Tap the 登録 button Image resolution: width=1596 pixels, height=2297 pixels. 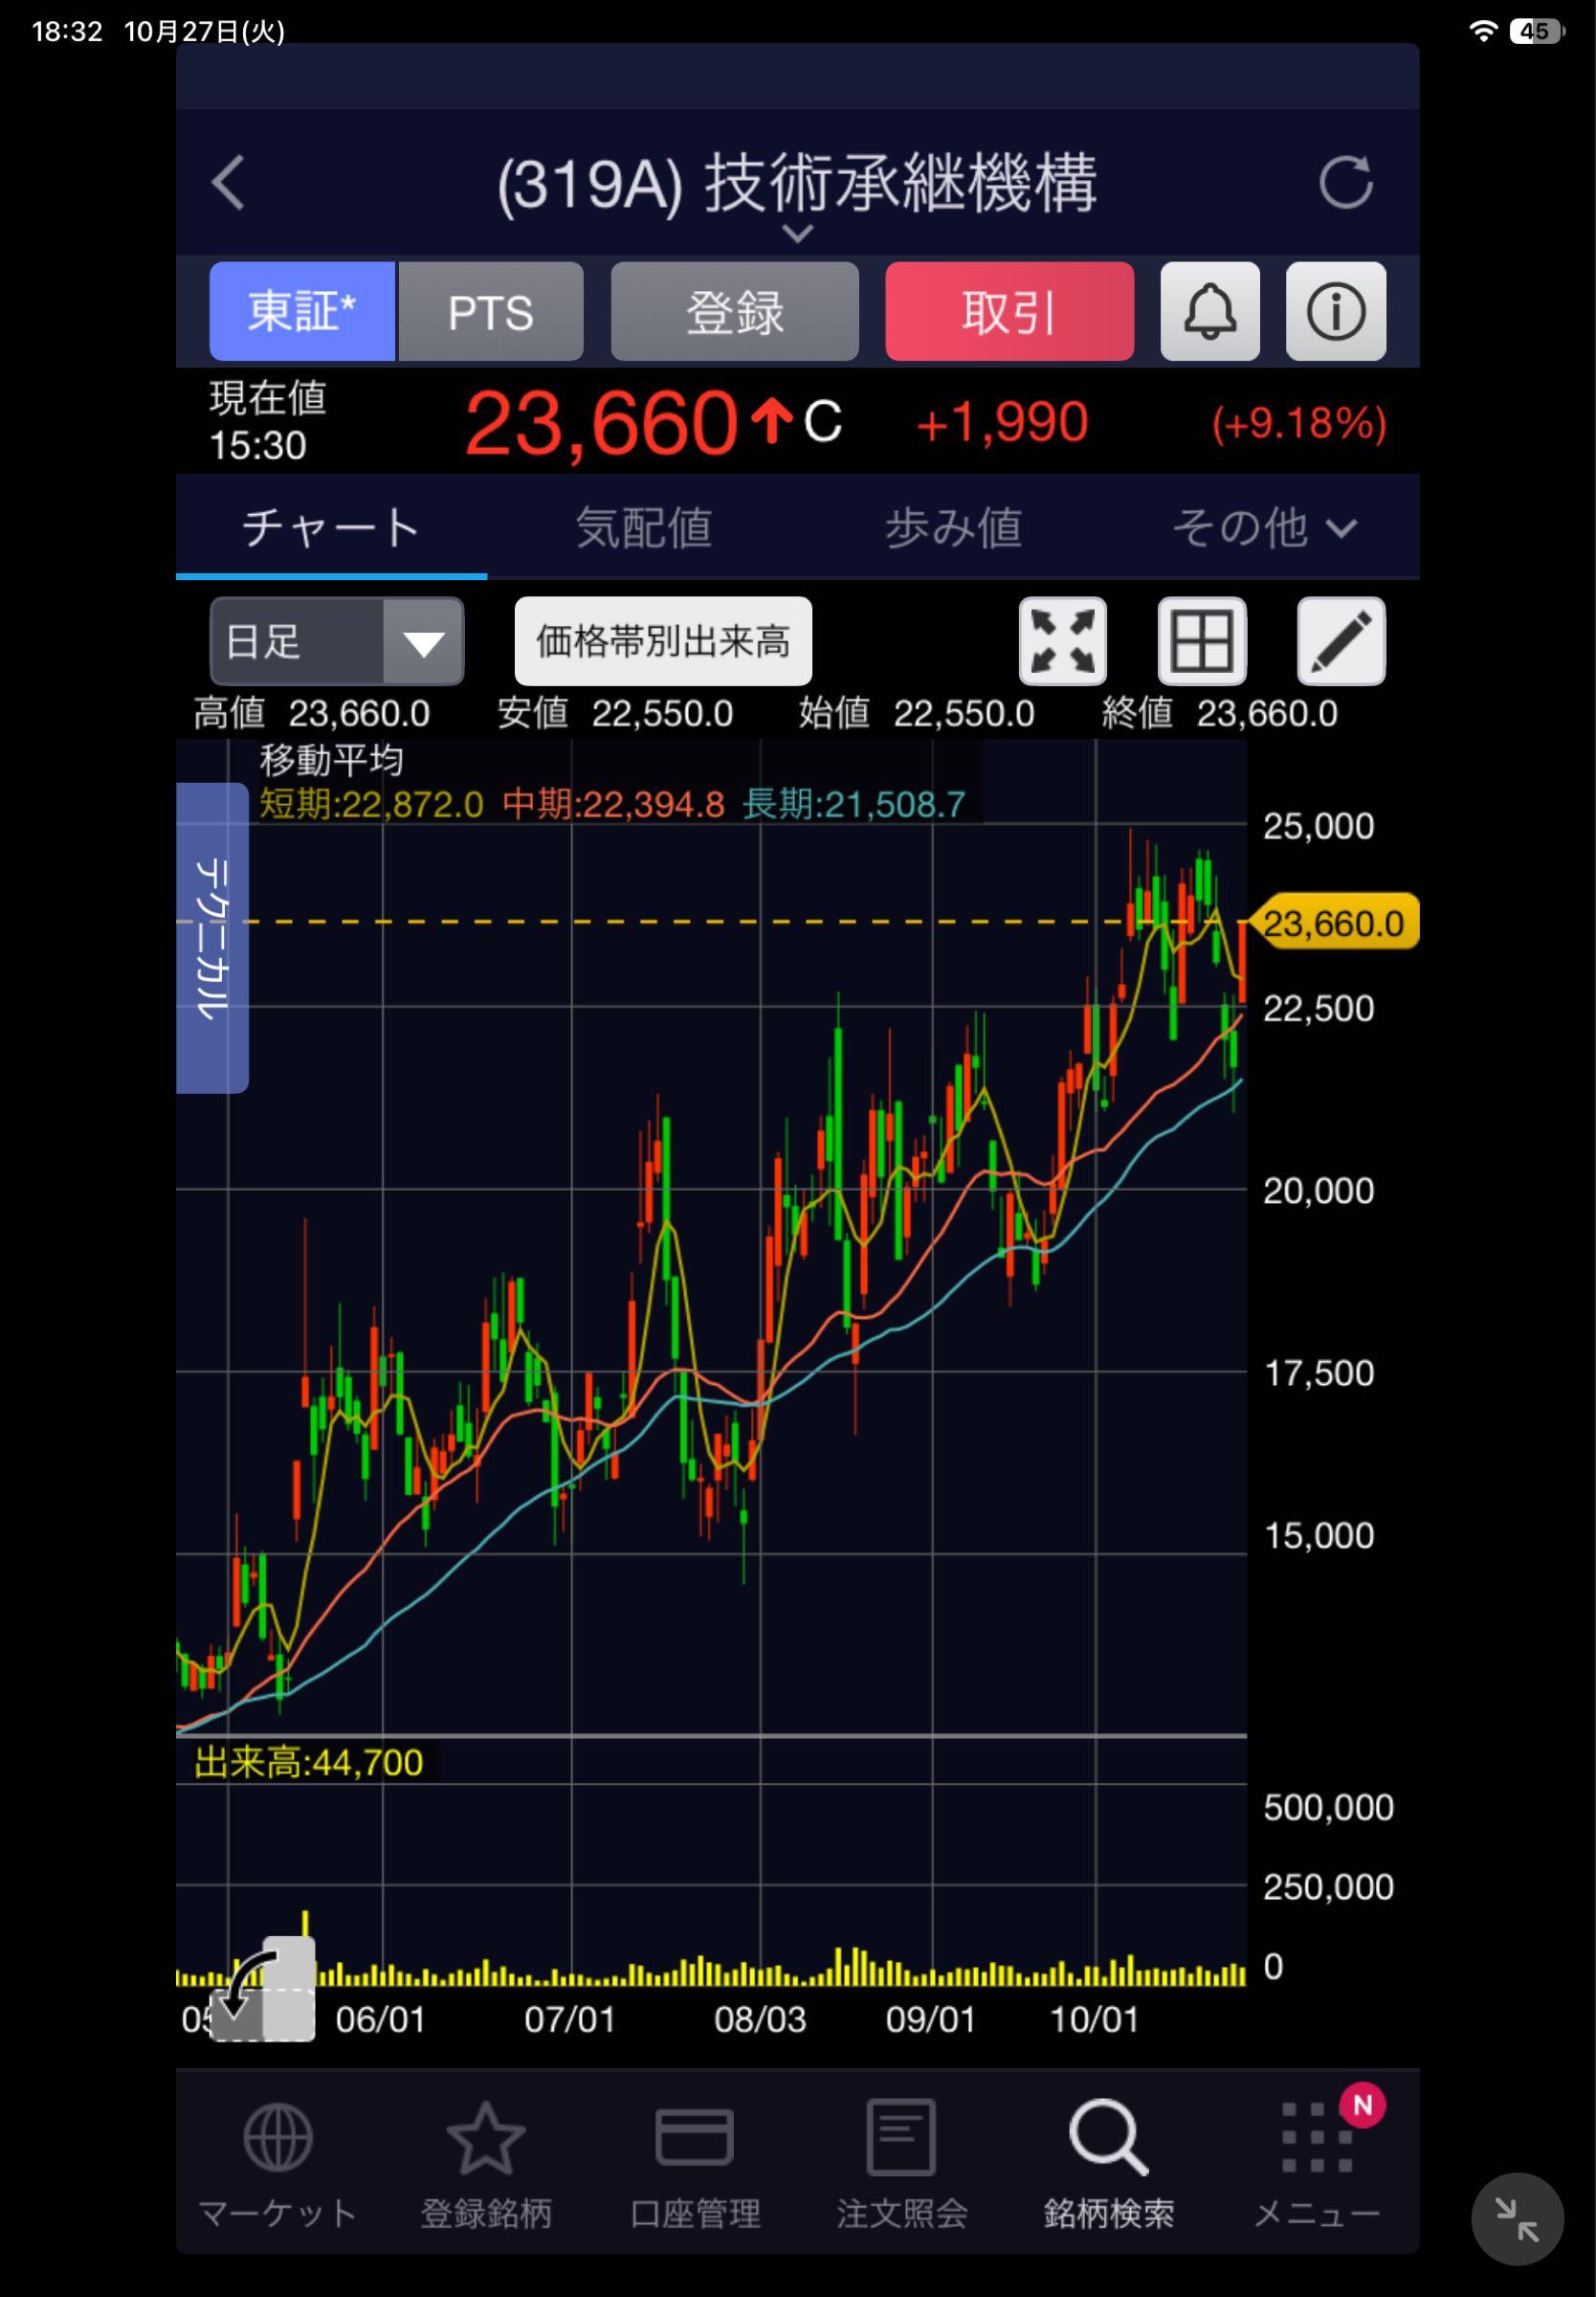[734, 311]
